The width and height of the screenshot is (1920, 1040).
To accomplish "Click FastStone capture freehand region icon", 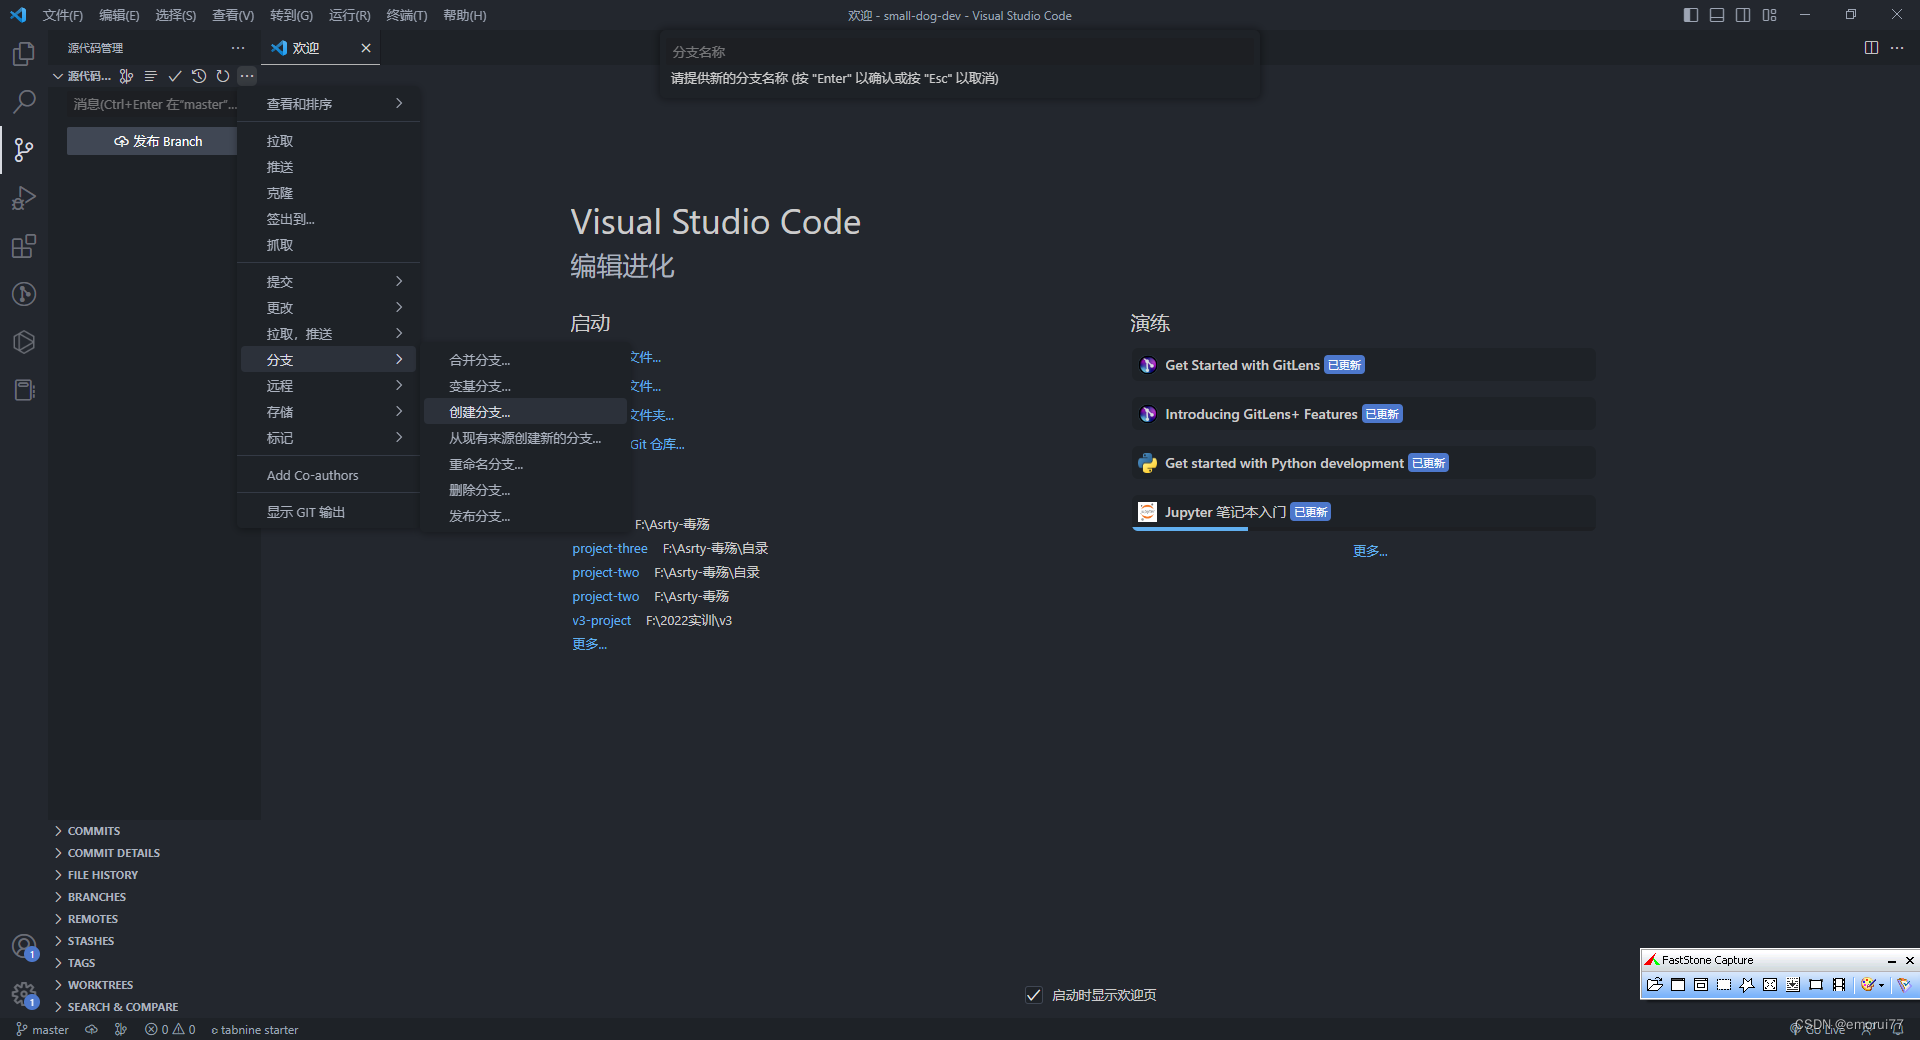I will (1747, 985).
